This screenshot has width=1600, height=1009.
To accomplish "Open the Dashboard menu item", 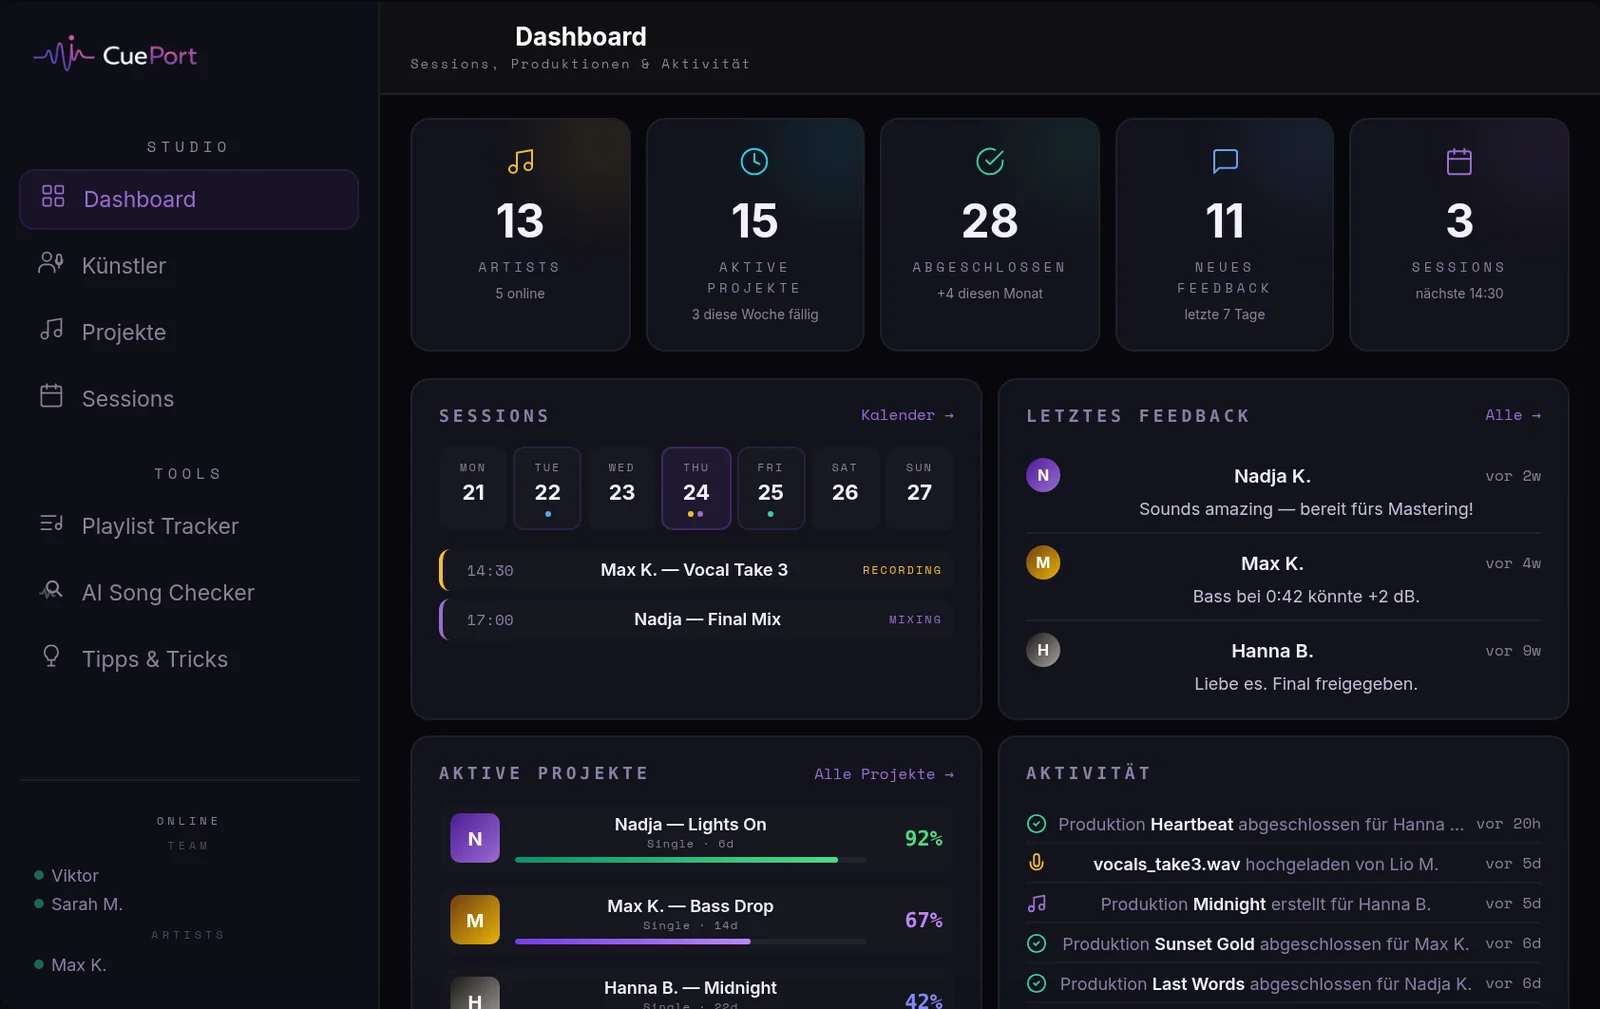I will pos(189,199).
